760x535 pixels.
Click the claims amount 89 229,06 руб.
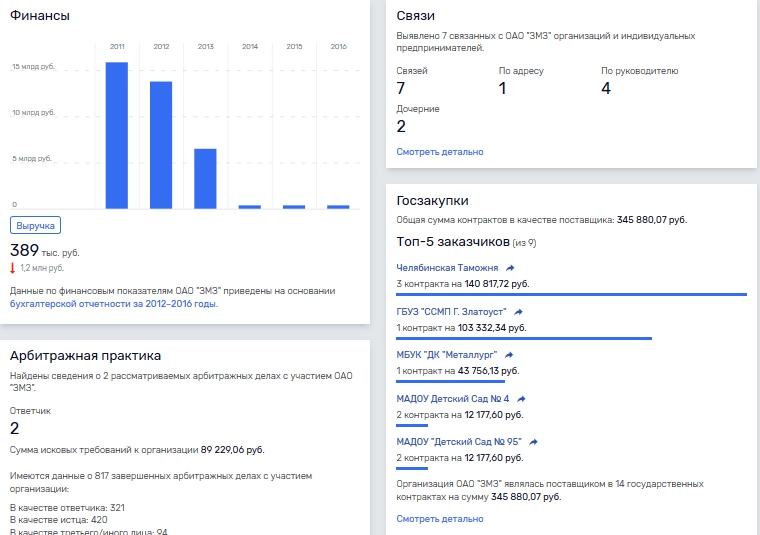(233, 450)
